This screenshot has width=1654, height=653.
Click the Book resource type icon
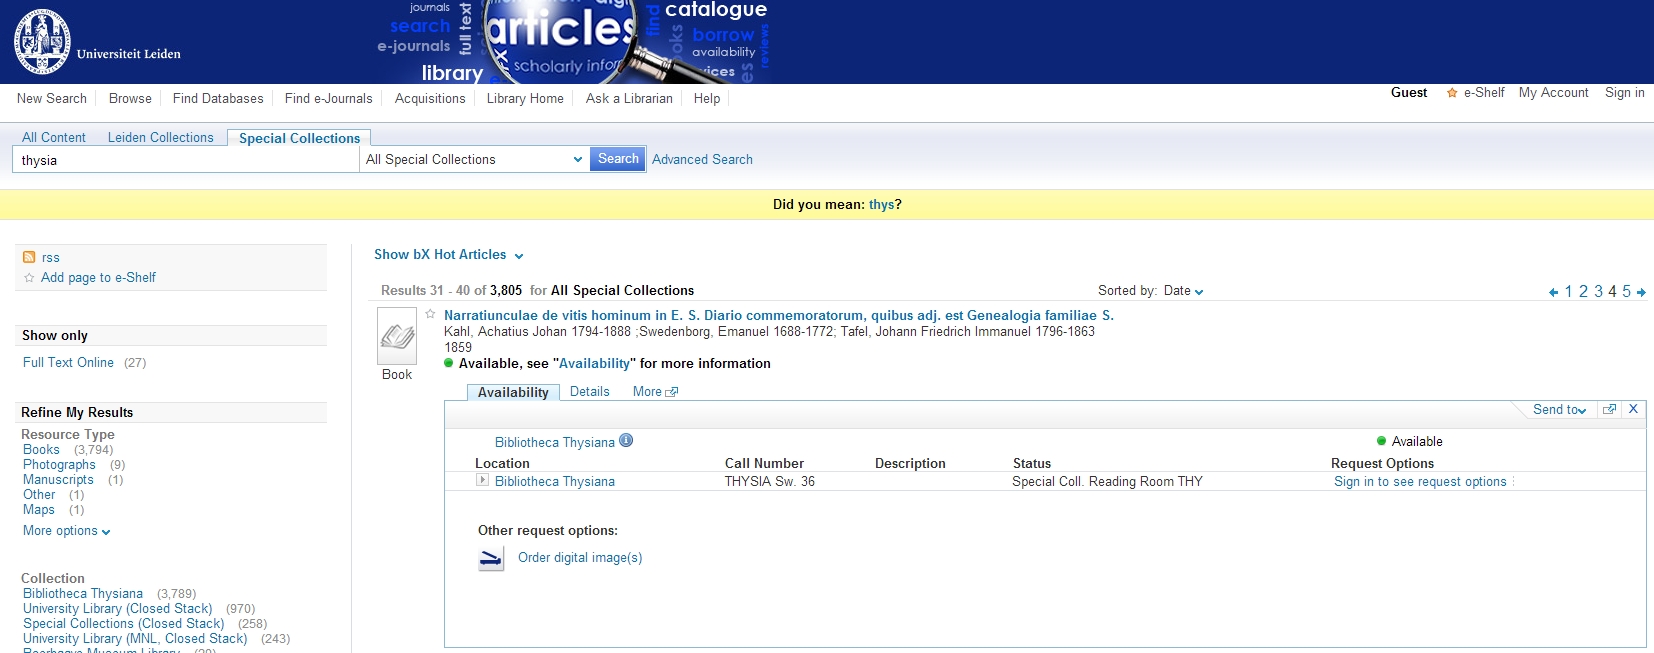click(x=397, y=336)
